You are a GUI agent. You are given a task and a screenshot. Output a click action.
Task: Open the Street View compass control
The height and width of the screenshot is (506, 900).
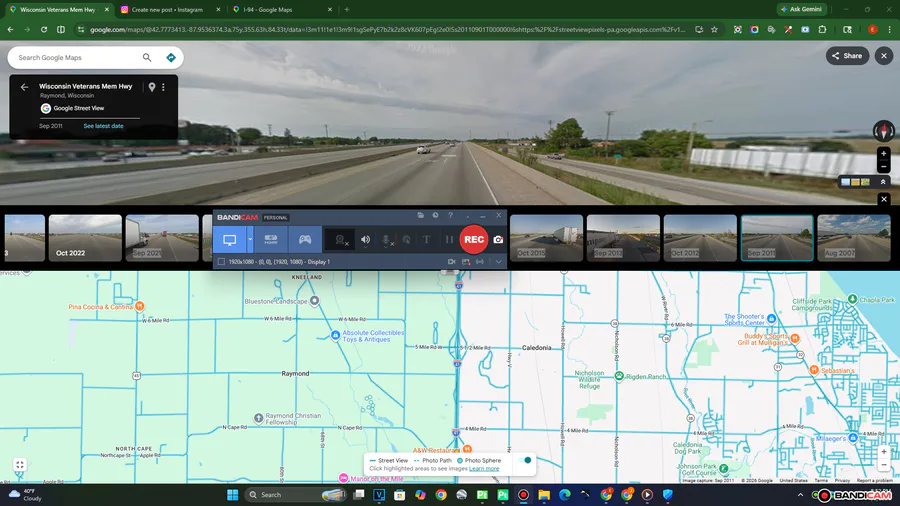883,131
